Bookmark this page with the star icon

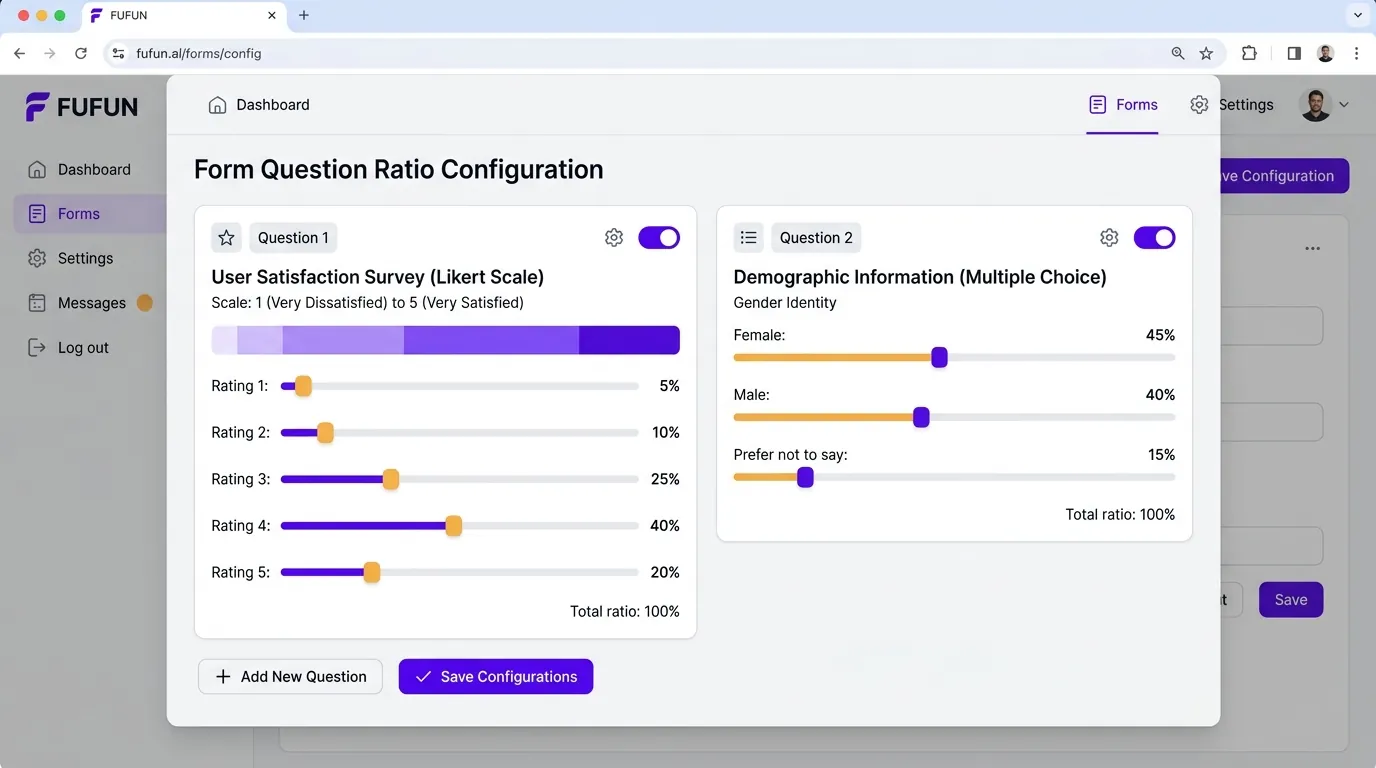click(1206, 53)
